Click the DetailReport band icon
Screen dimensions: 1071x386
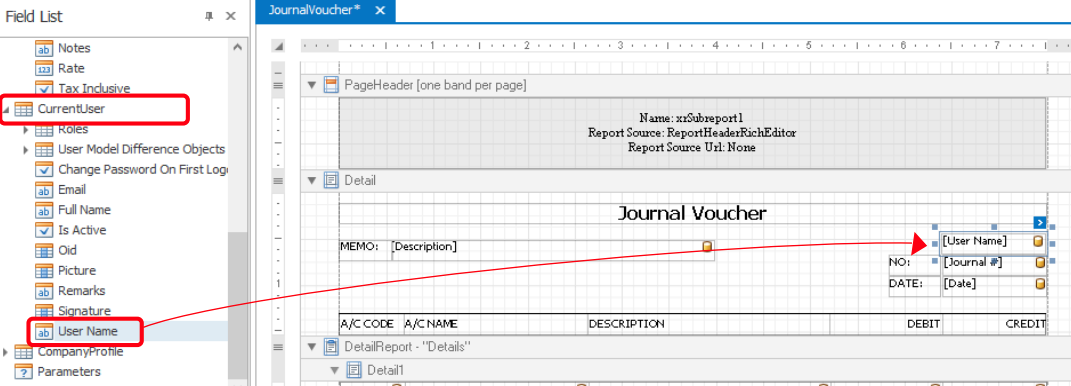331,346
